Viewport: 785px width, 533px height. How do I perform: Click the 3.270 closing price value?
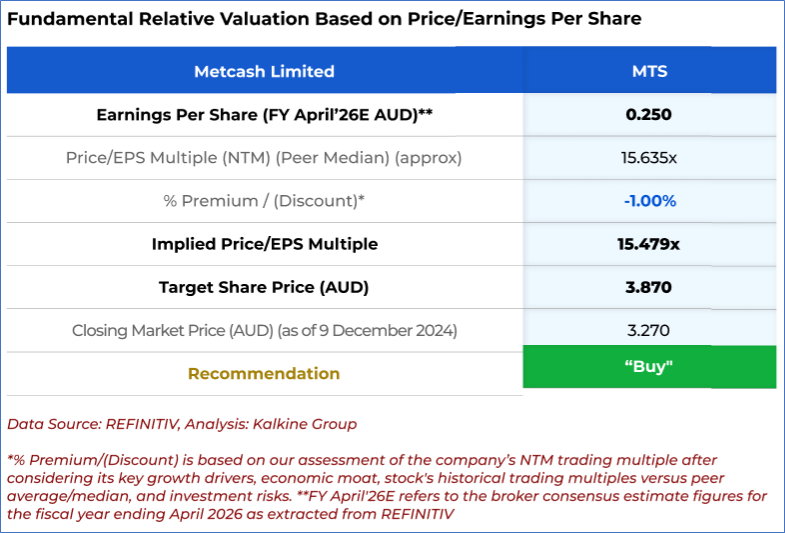pyautogui.click(x=649, y=330)
